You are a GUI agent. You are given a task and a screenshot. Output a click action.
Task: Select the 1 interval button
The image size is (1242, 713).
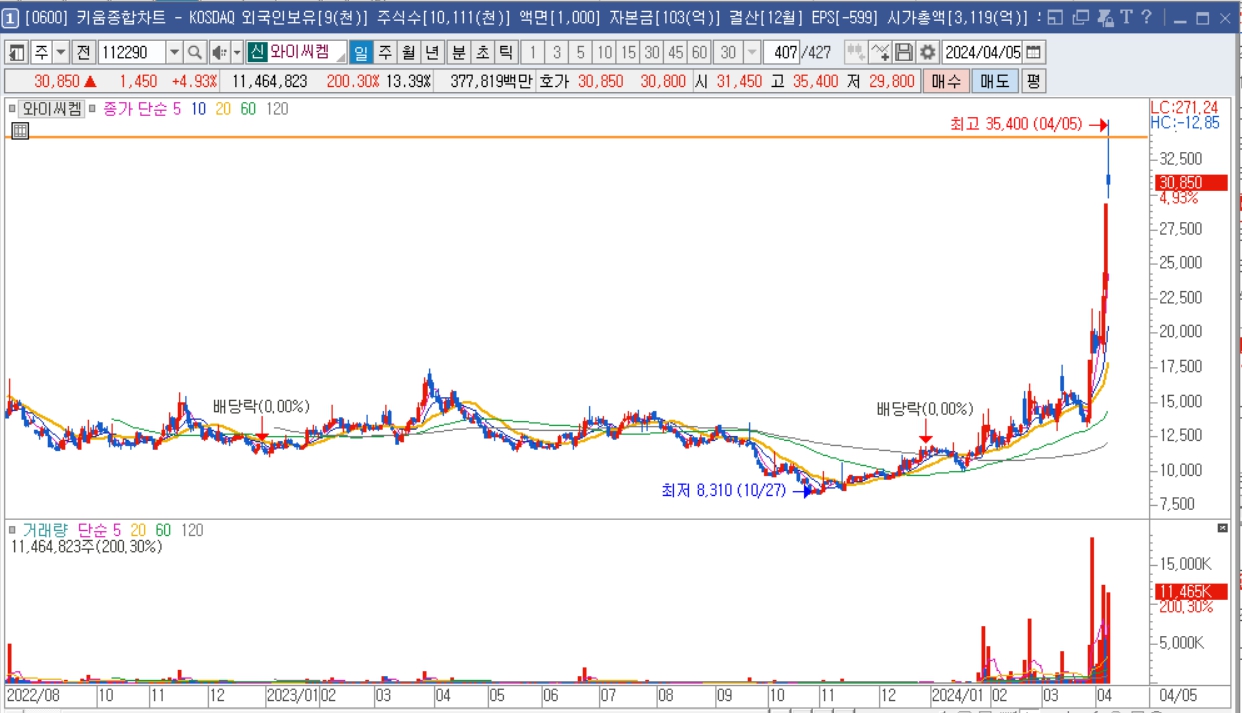[533, 53]
